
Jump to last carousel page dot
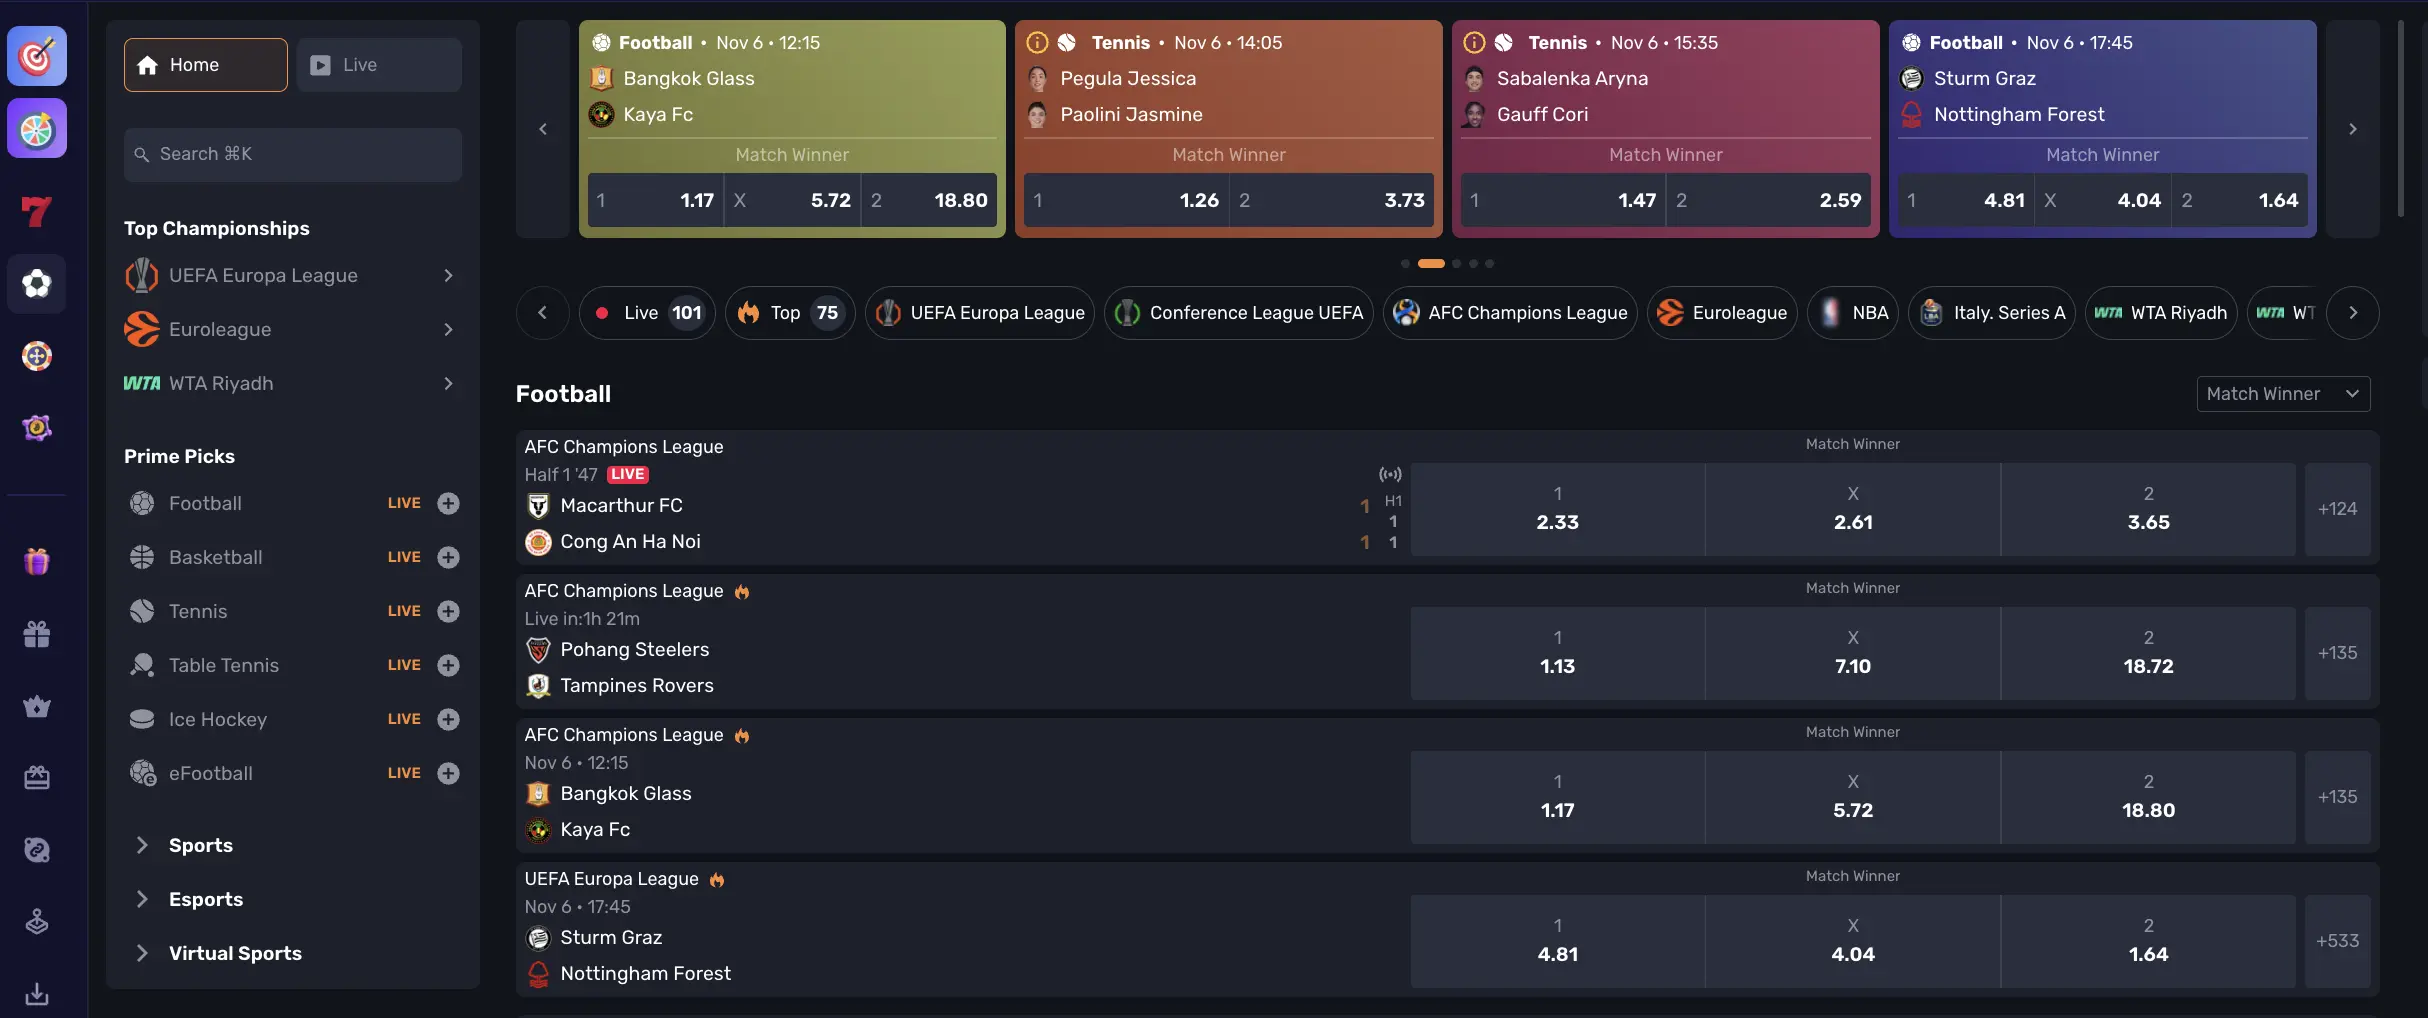[1489, 264]
